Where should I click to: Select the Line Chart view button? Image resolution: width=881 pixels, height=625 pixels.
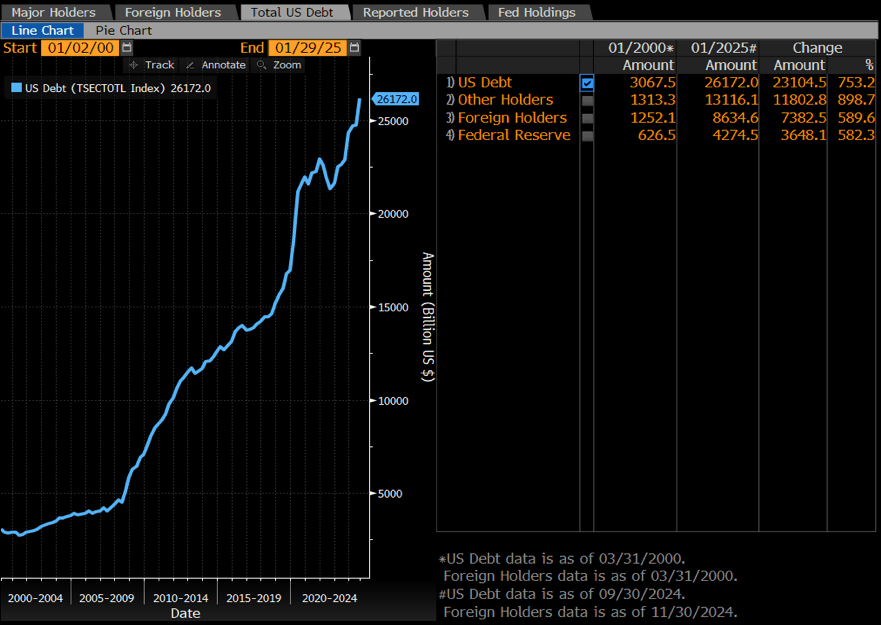point(42,31)
